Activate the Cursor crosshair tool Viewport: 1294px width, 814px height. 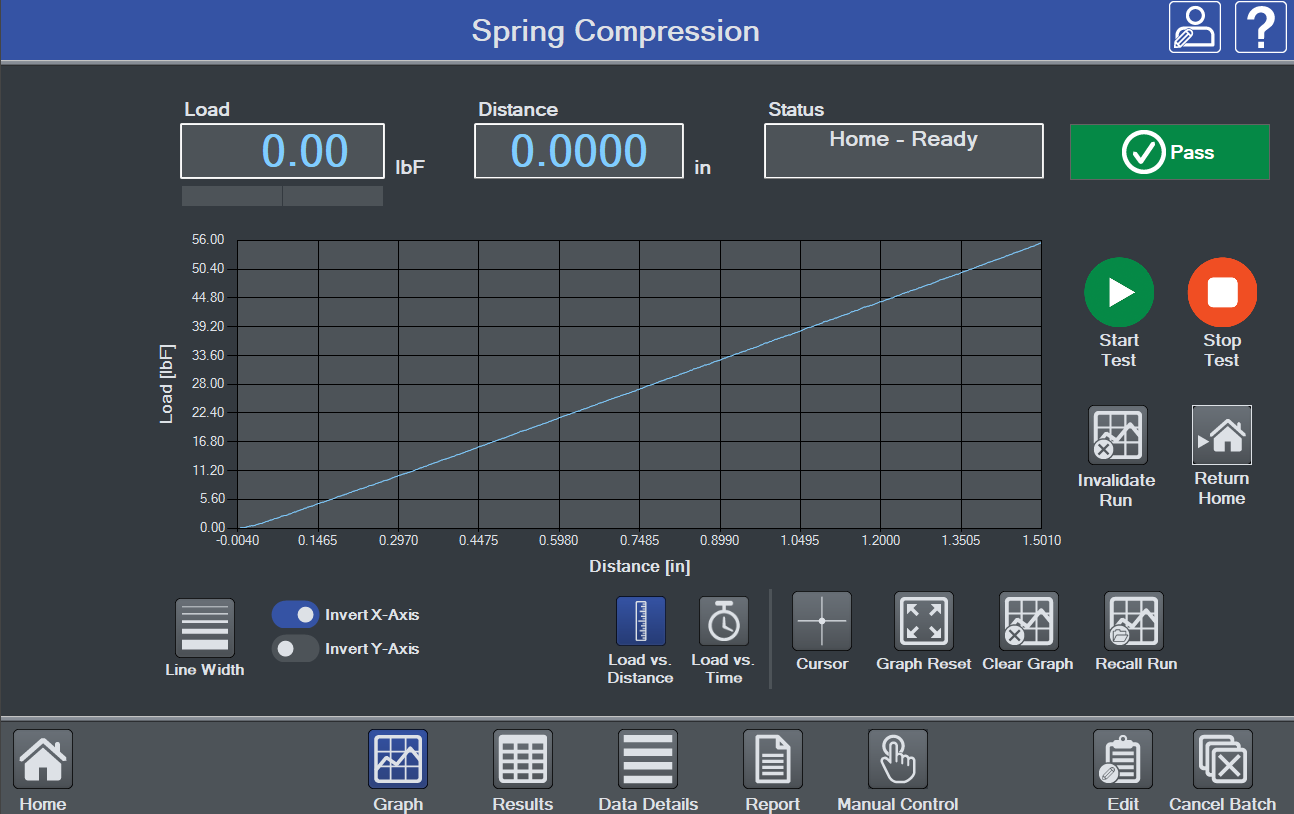822,621
